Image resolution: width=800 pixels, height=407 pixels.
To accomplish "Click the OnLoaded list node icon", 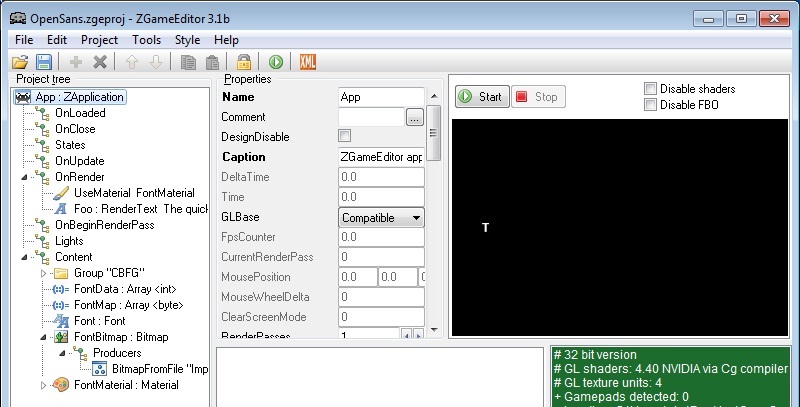I will pos(42,113).
